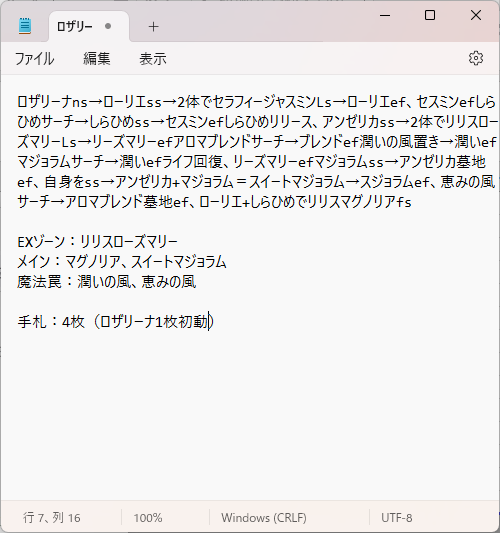Close the Notepad window

[476, 15]
